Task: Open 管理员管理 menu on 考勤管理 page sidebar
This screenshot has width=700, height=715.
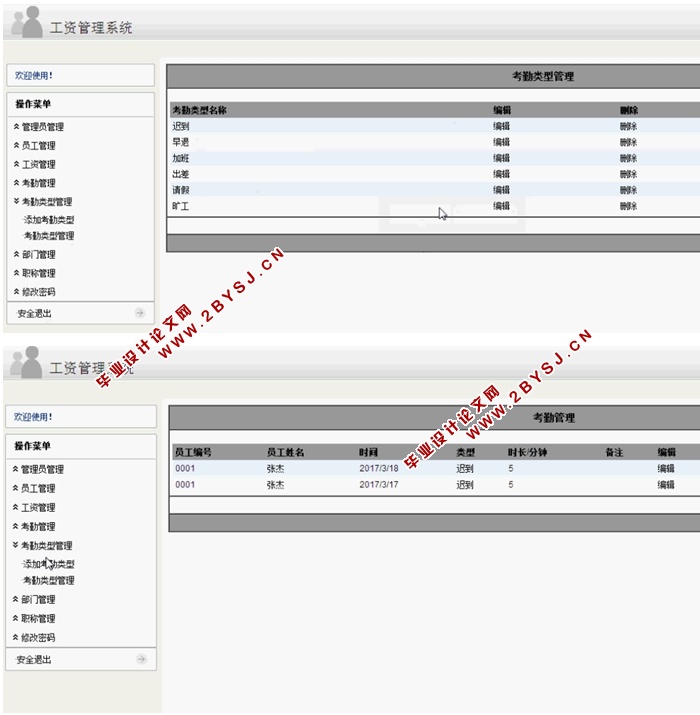Action: 42,469
